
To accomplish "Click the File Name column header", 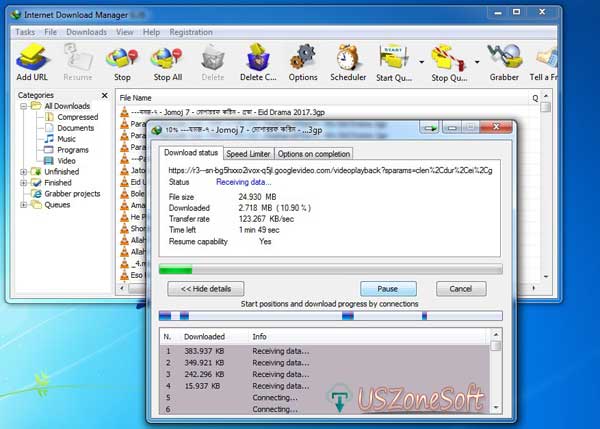I will pos(135,98).
